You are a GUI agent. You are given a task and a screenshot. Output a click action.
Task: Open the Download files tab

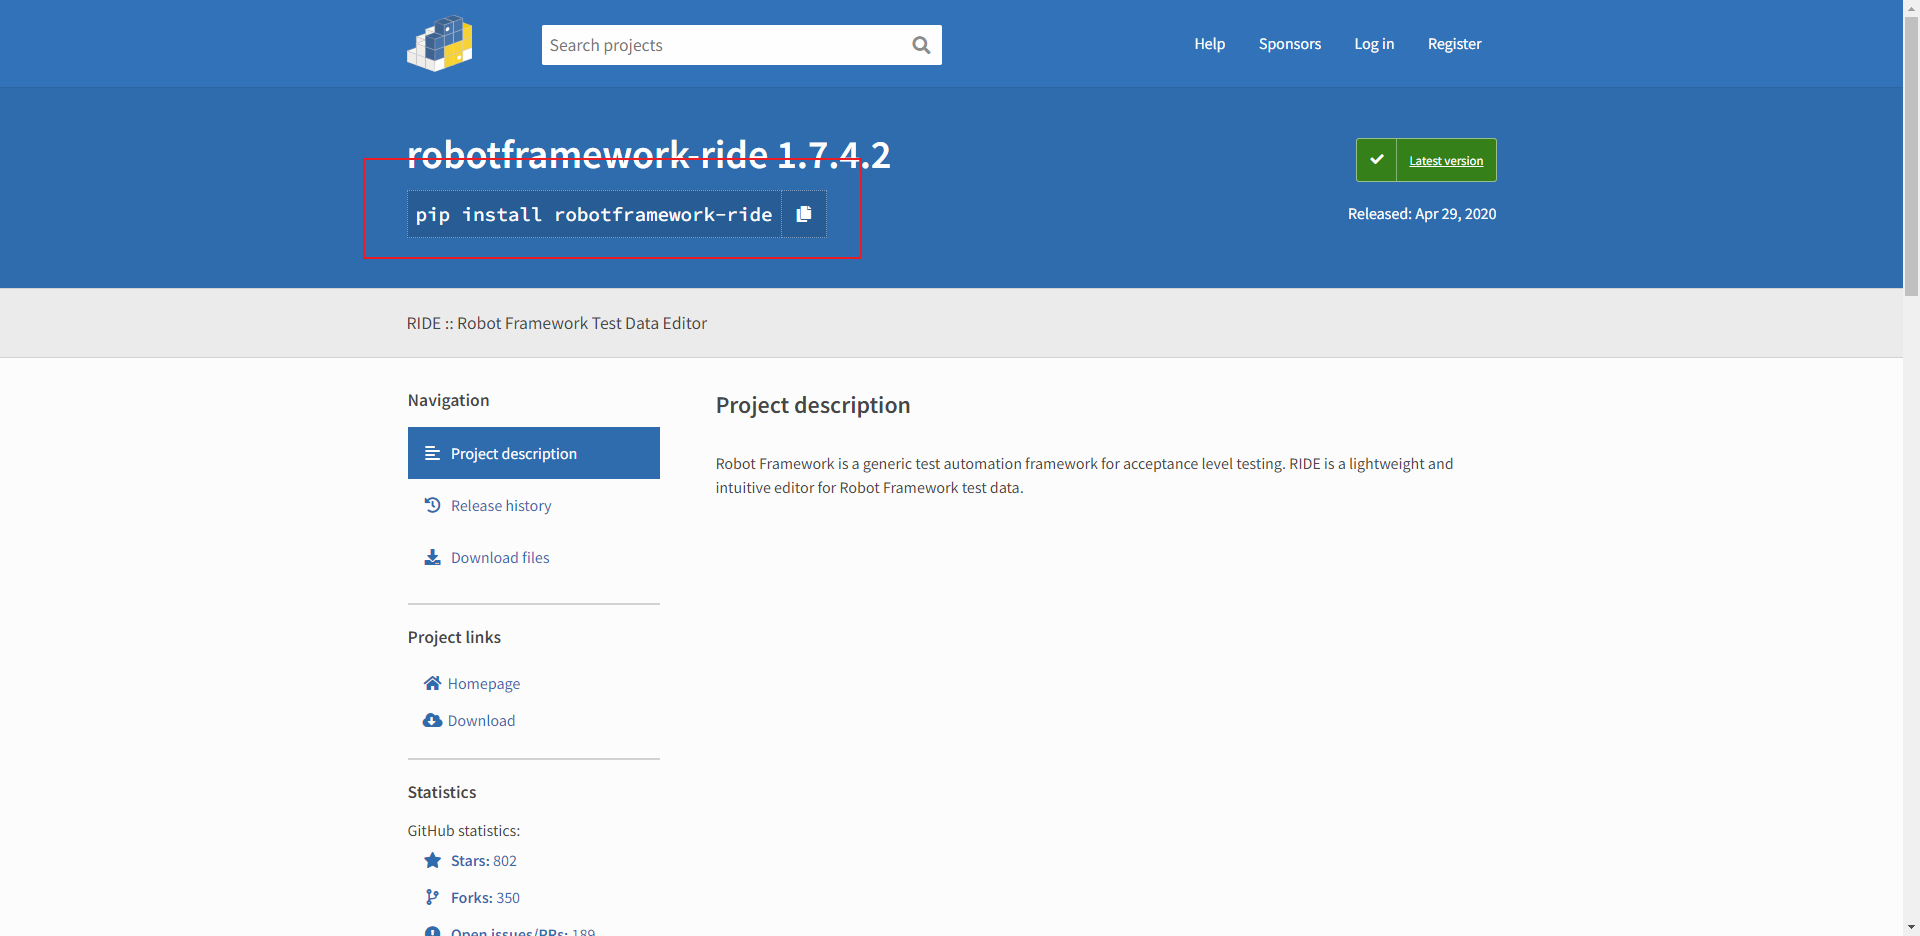click(x=534, y=557)
